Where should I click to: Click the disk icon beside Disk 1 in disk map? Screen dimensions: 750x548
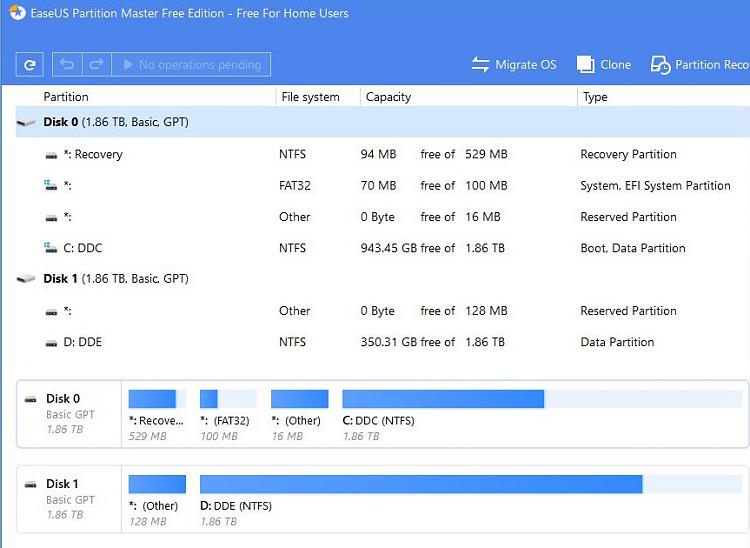click(31, 484)
